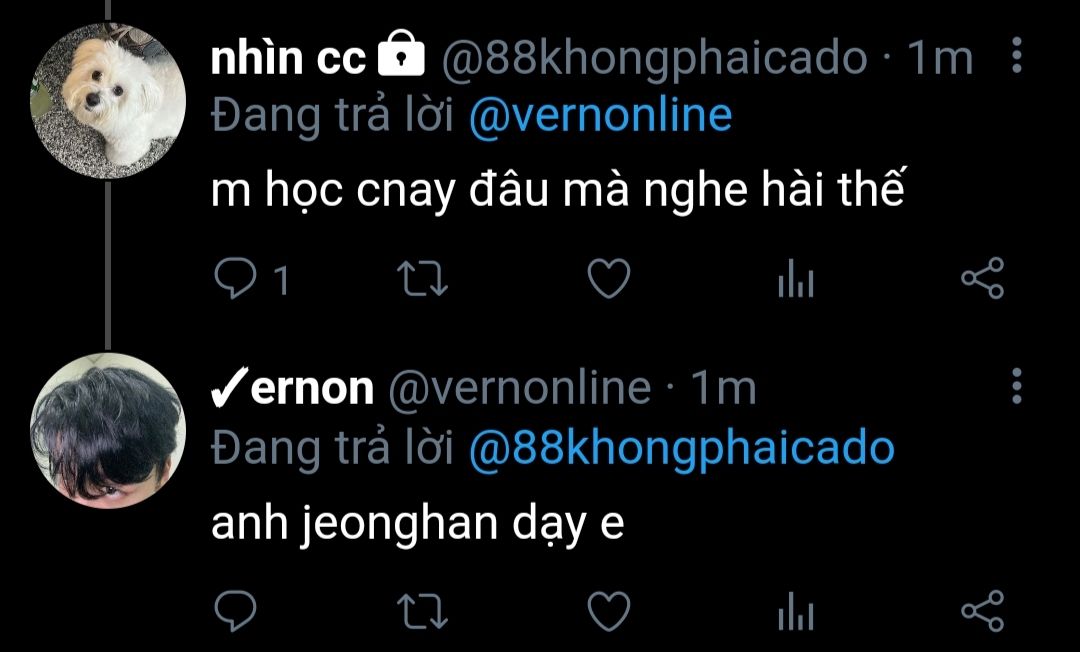
Task: Open the ✓ernon display name
Action: (293, 388)
